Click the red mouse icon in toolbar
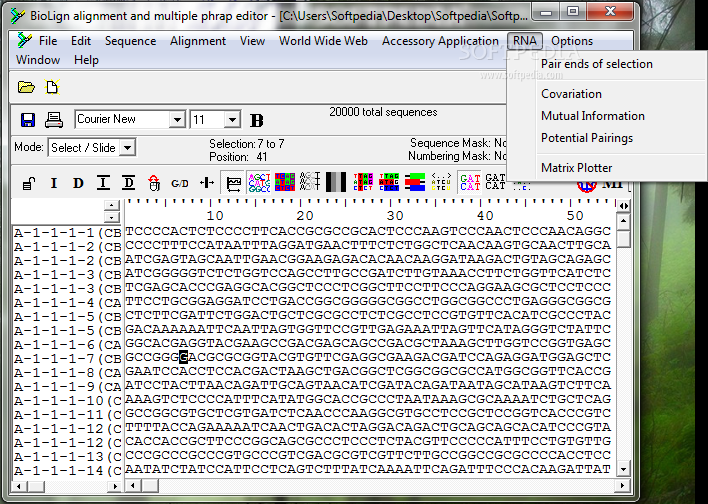The height and width of the screenshot is (504, 708). pyautogui.click(x=154, y=183)
